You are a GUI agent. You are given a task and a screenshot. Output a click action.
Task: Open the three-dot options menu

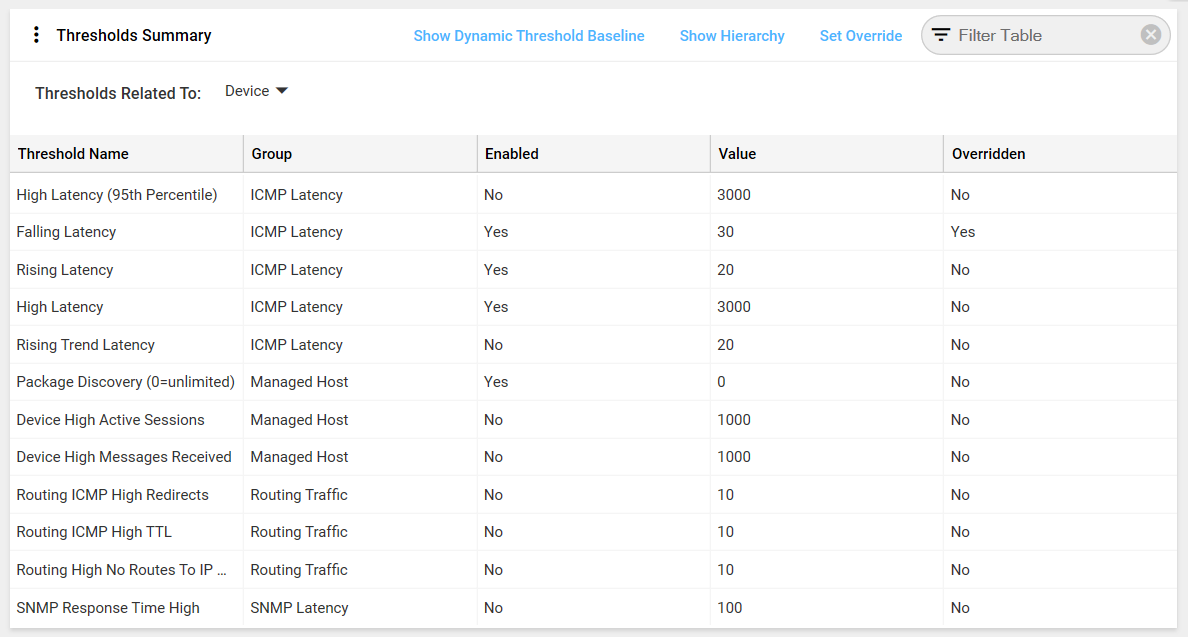tap(36, 35)
